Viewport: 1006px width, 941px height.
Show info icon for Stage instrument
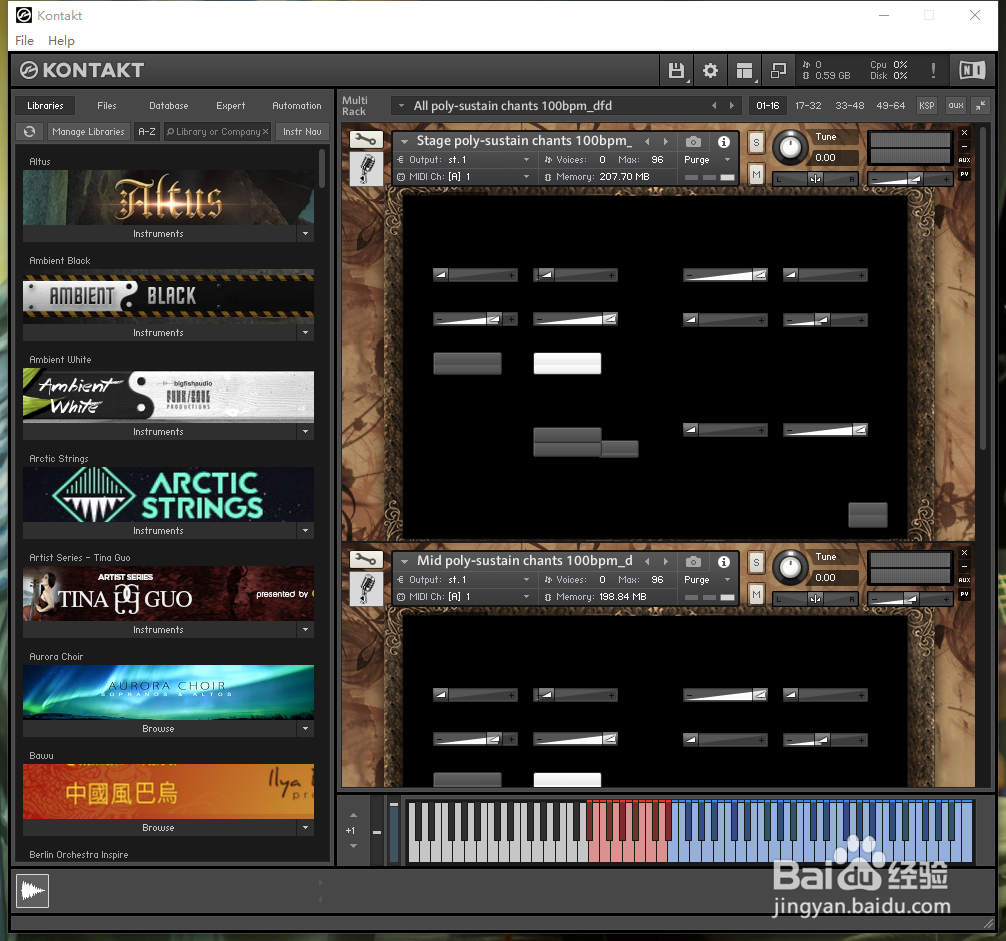click(x=724, y=142)
